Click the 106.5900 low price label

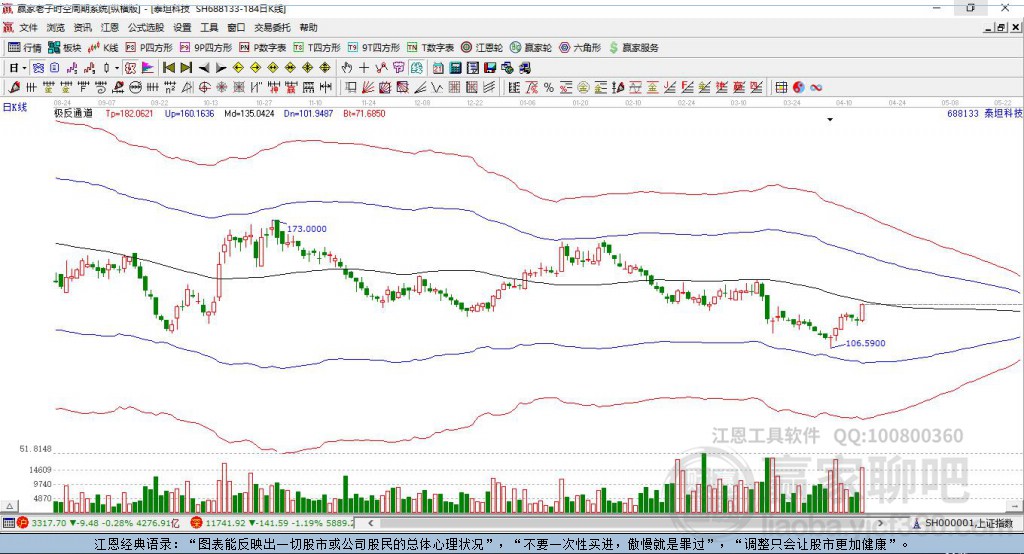865,343
